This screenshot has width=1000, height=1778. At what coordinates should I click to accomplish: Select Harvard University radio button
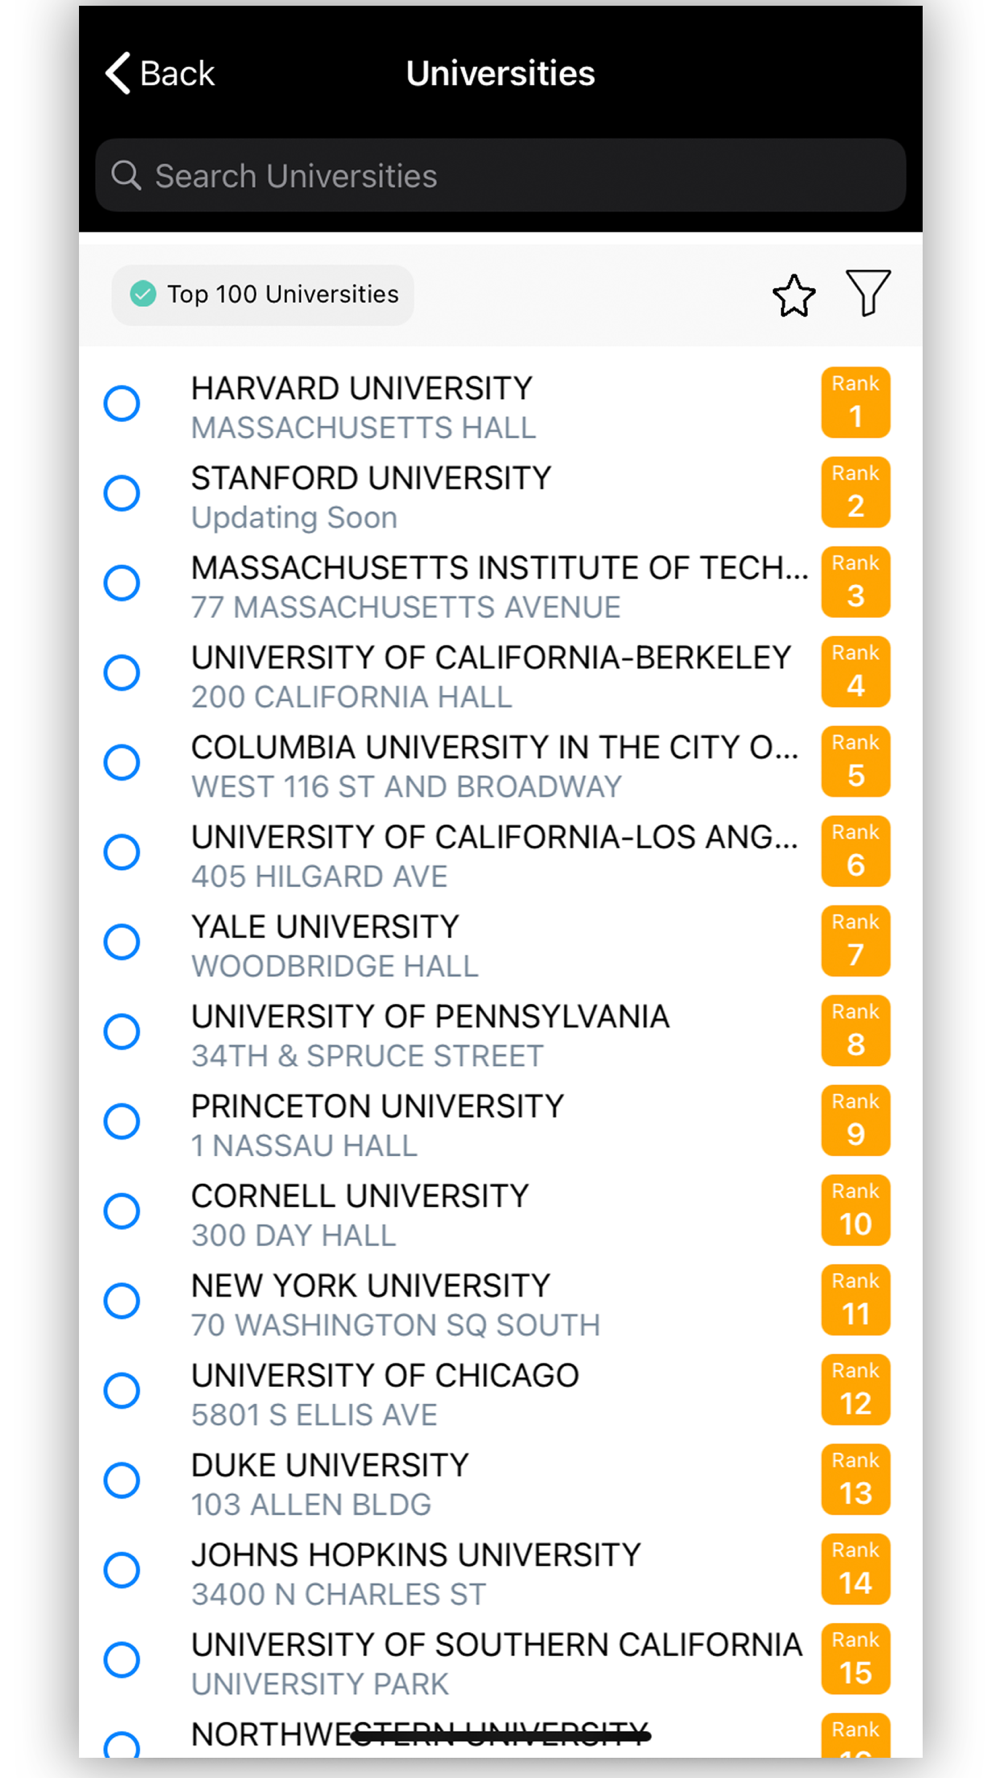tap(122, 403)
